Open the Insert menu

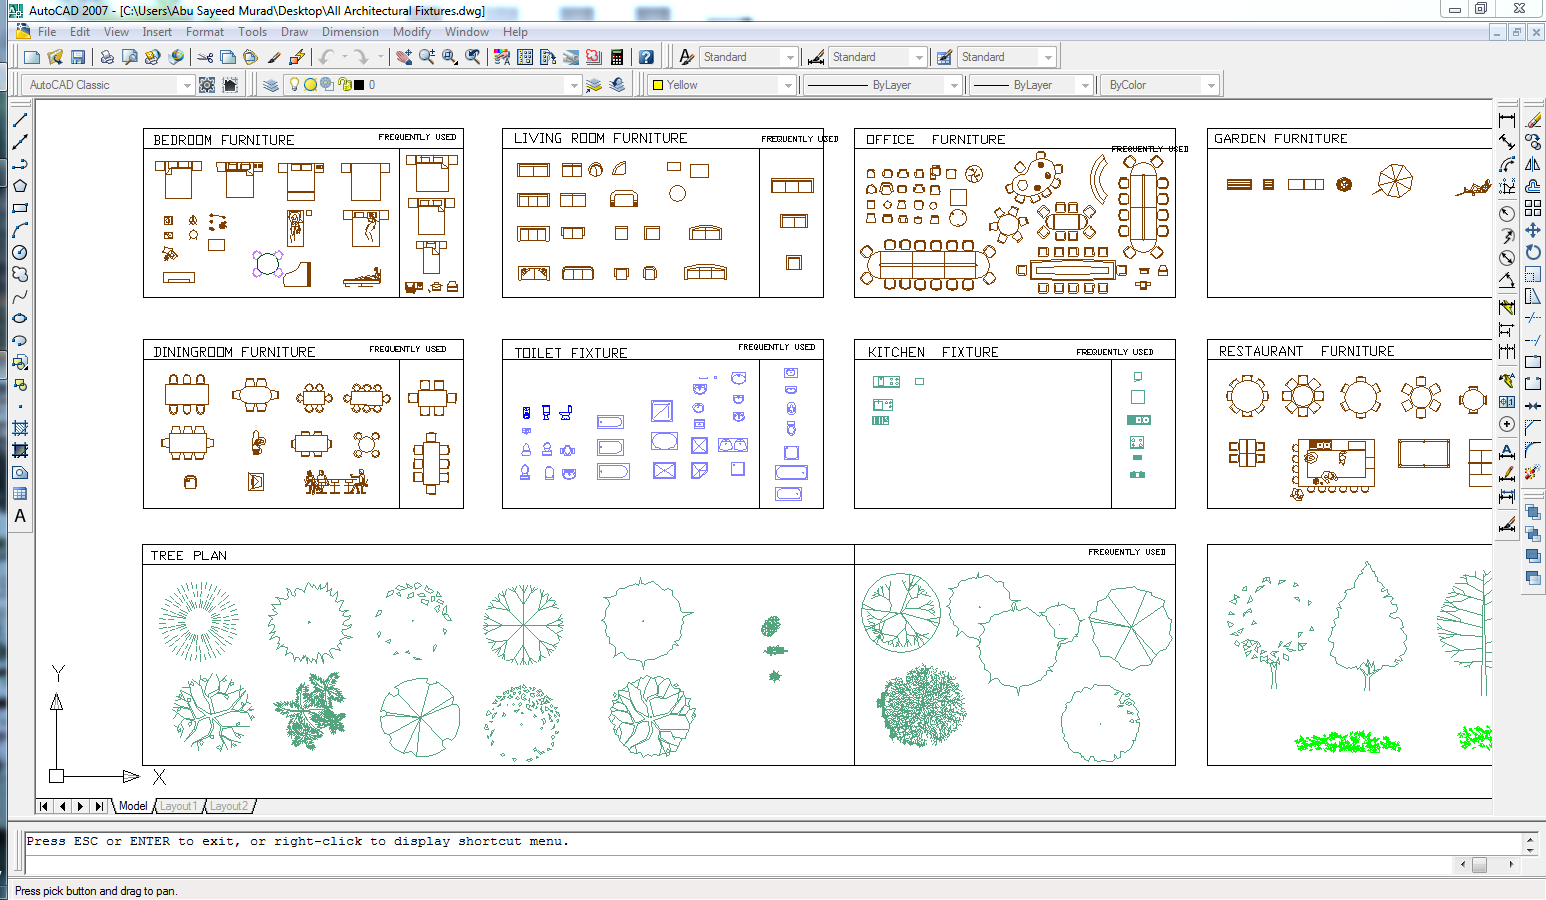point(157,32)
